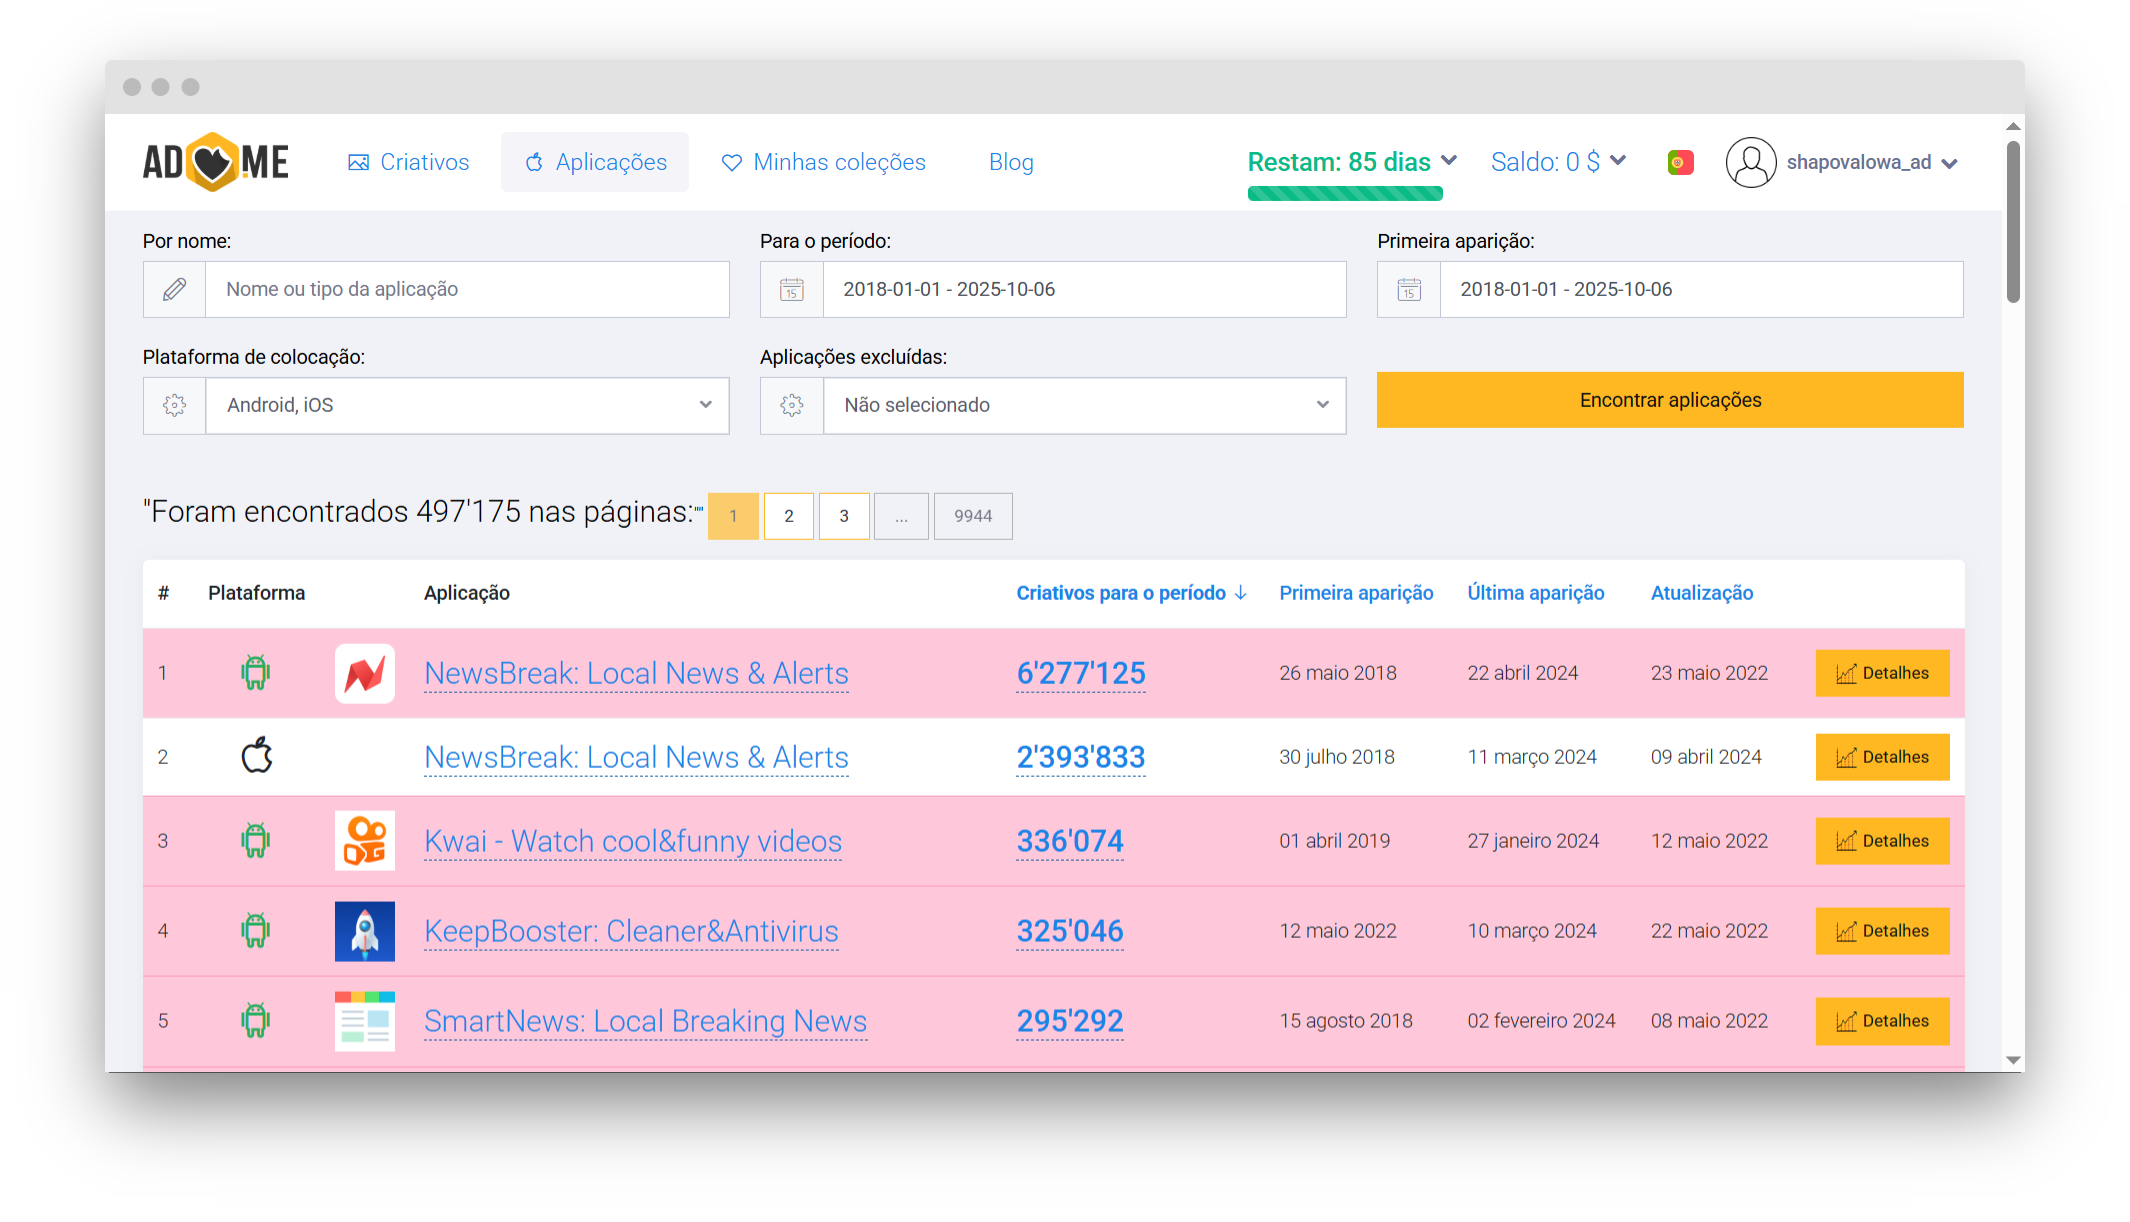Image resolution: width=2130 pixels, height=1222 pixels.
Task: Go to results page 2
Action: 789,516
